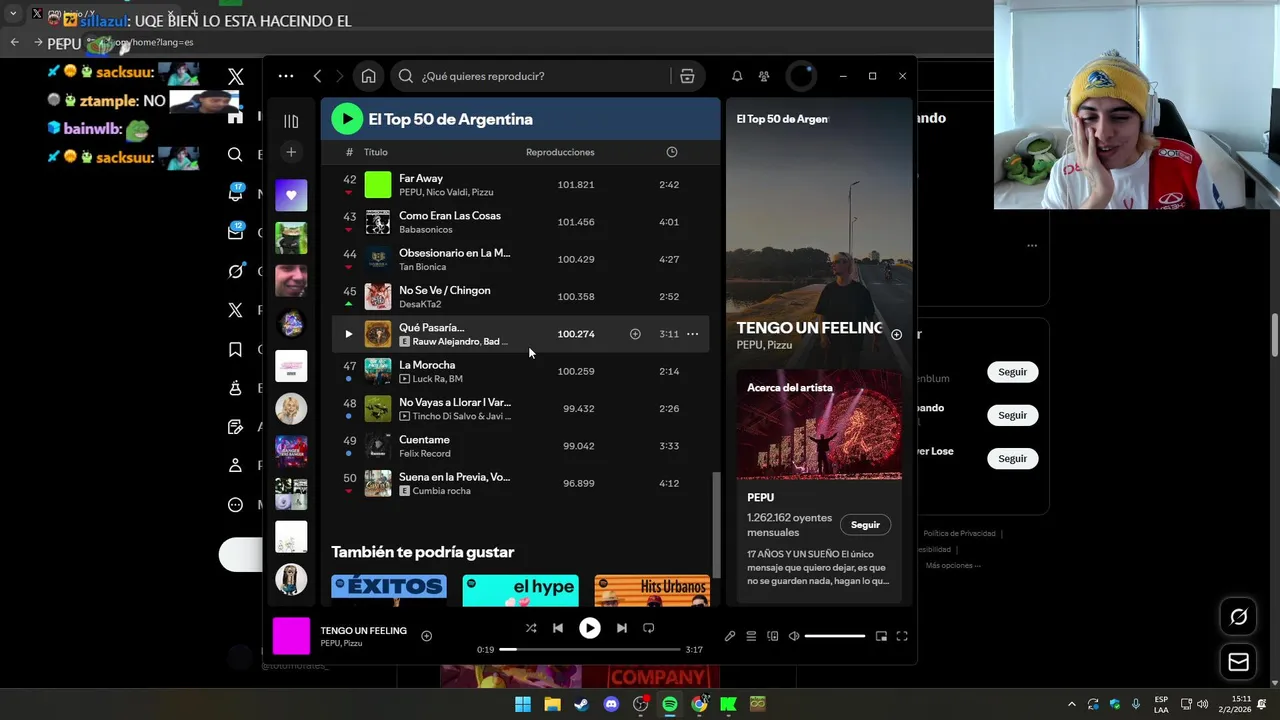This screenshot has width=1280, height=720.
Task: Sort by duration clock icon header
Action: pyautogui.click(x=672, y=152)
